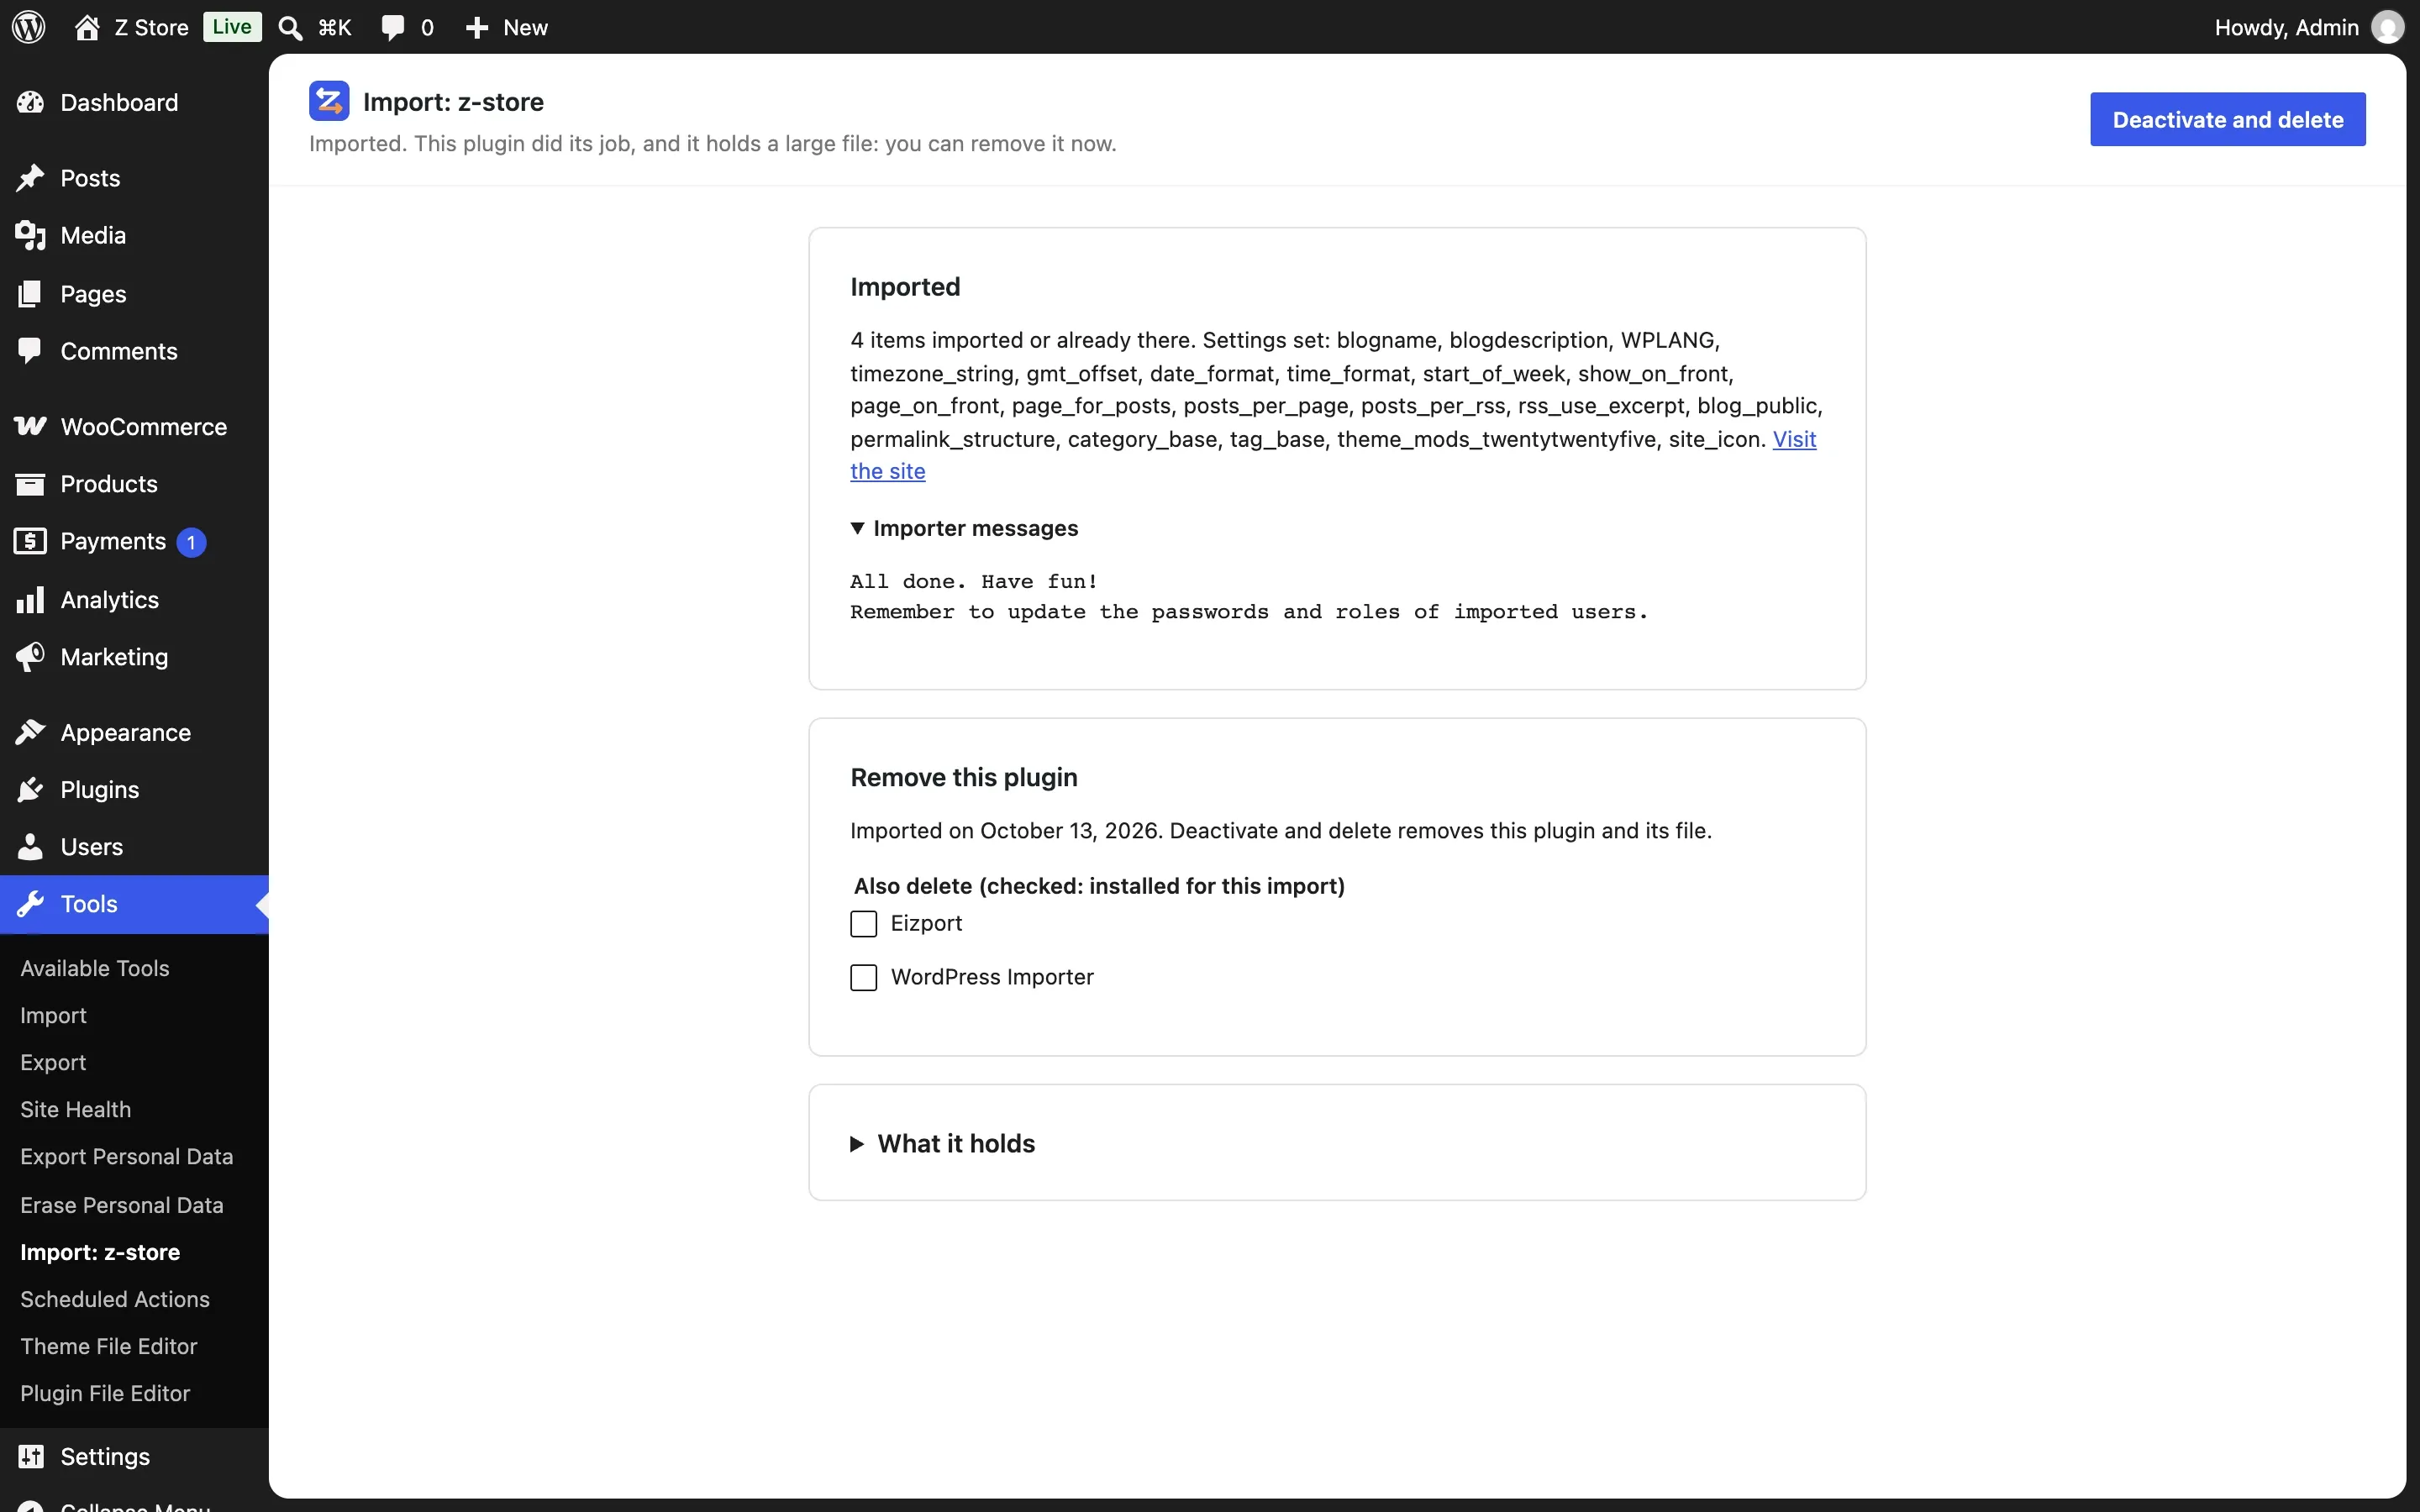The height and width of the screenshot is (1512, 2420).
Task: Open Export Personal Data submenu item
Action: pos(127,1156)
